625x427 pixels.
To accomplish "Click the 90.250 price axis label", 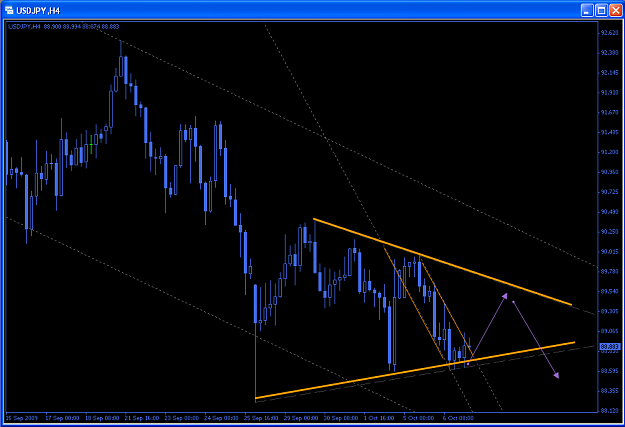I will pos(610,232).
